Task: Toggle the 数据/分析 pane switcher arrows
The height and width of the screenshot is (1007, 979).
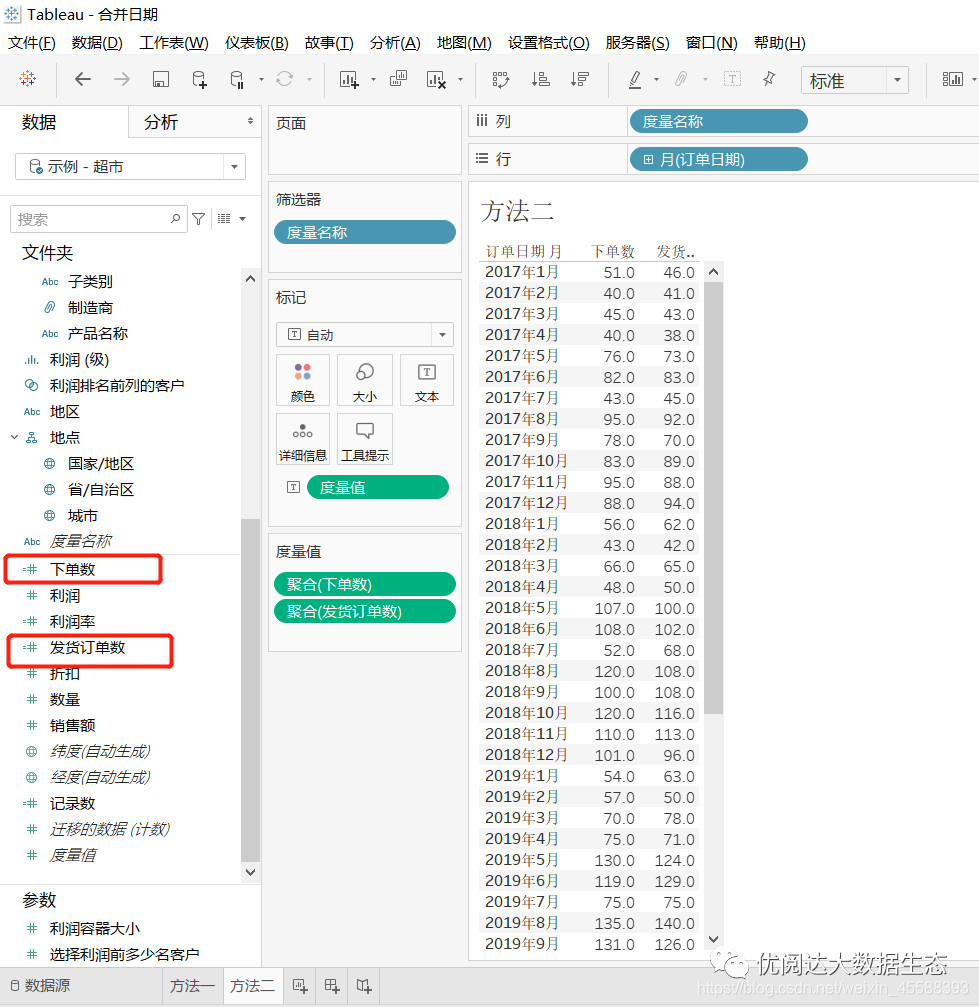Action: [250, 121]
